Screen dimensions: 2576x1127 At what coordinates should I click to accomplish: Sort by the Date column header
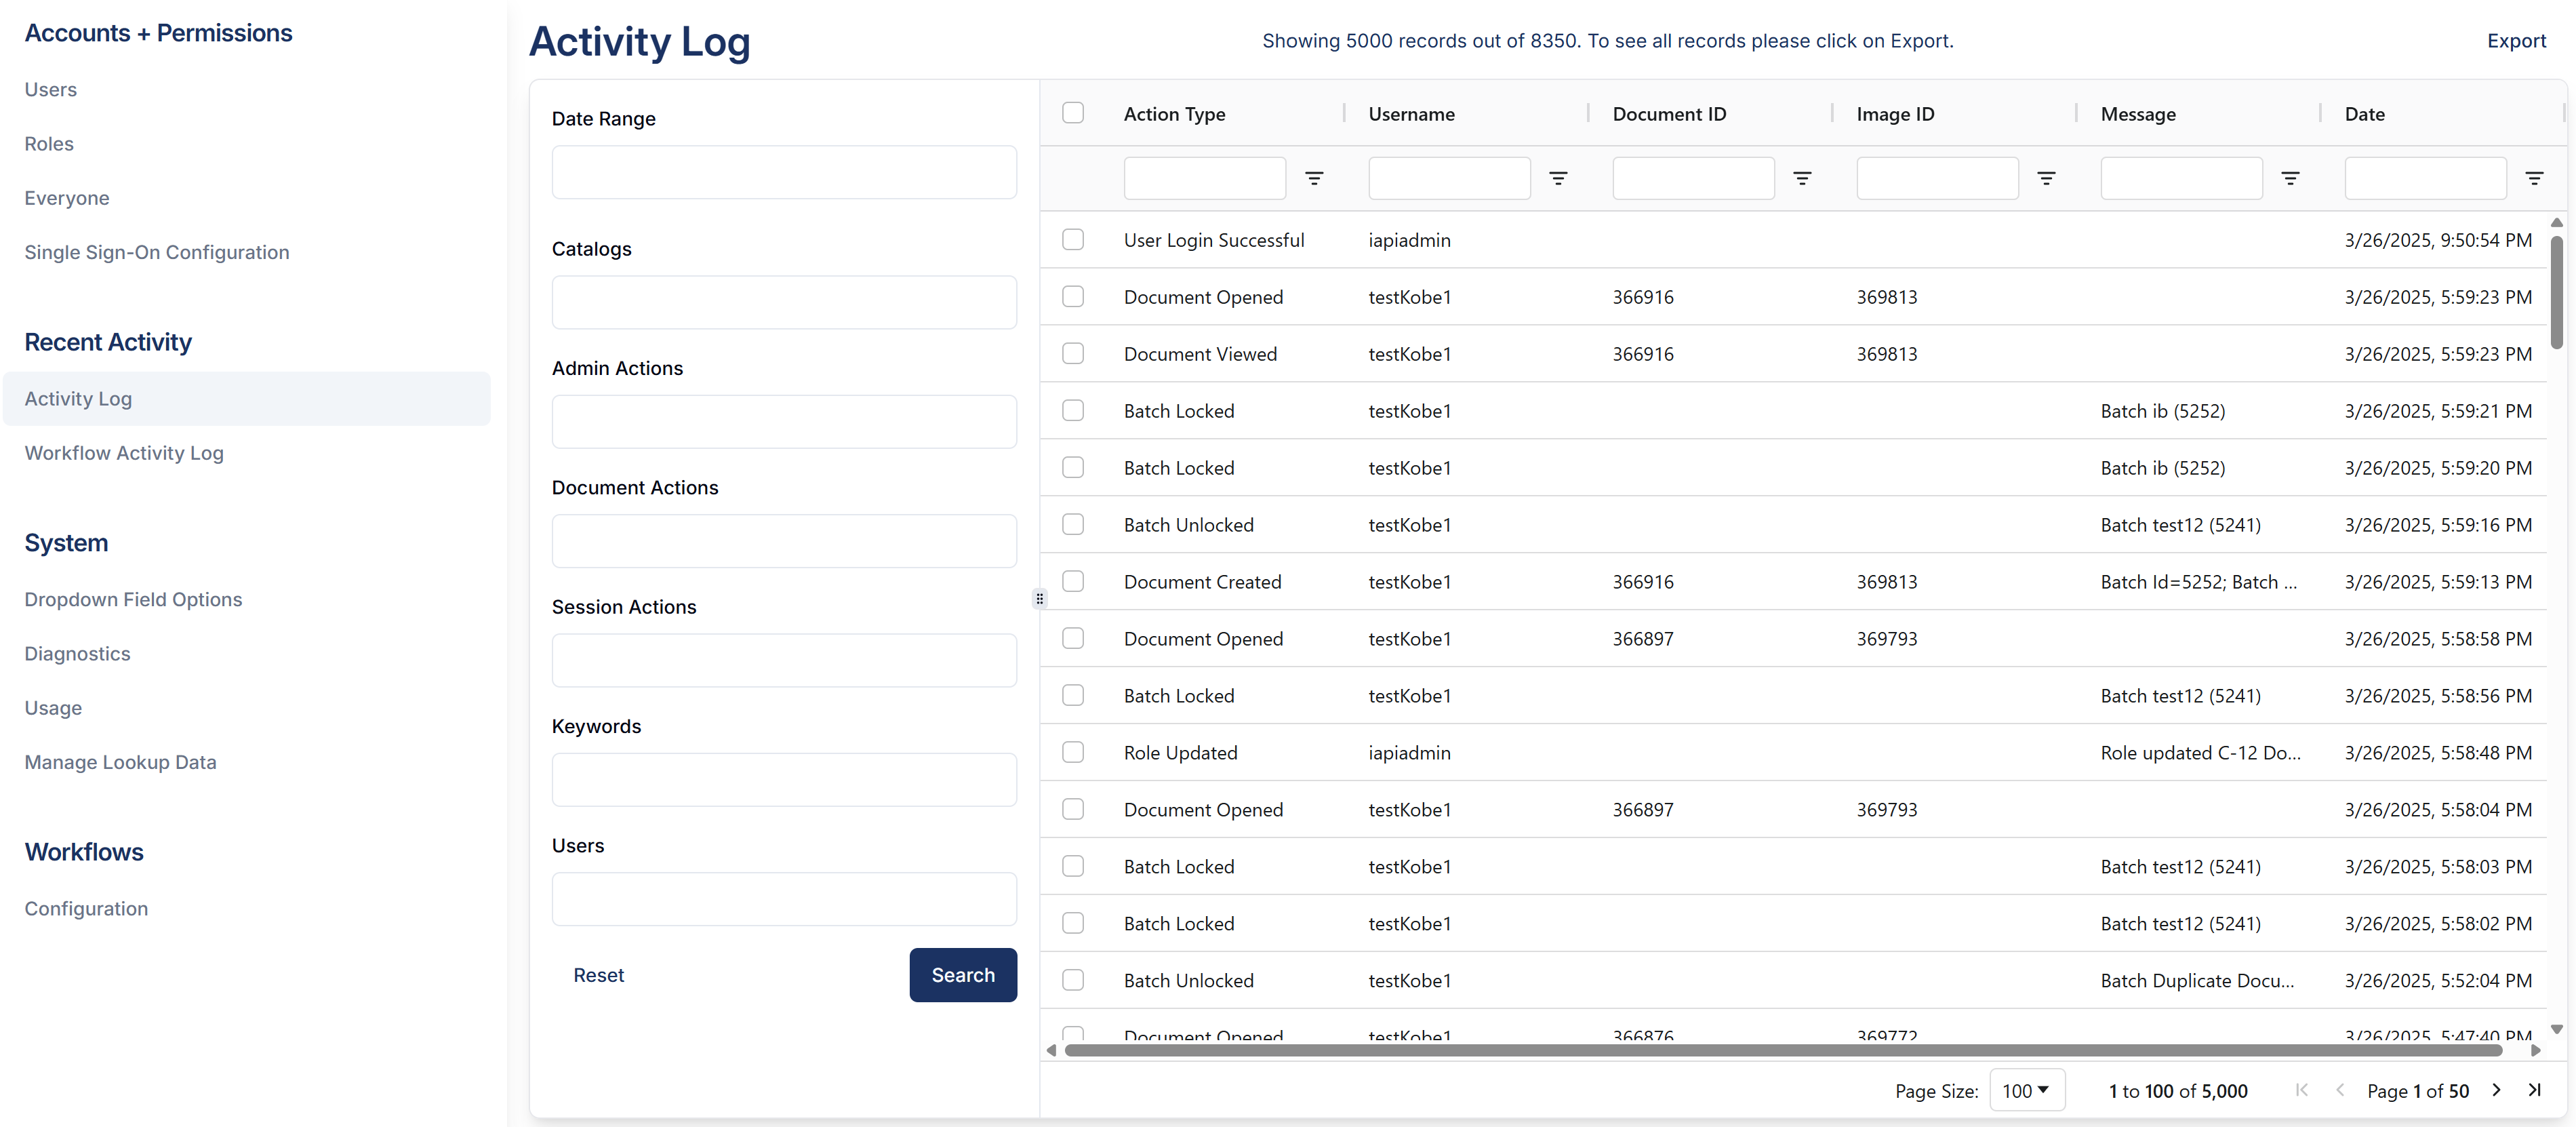[x=2364, y=114]
